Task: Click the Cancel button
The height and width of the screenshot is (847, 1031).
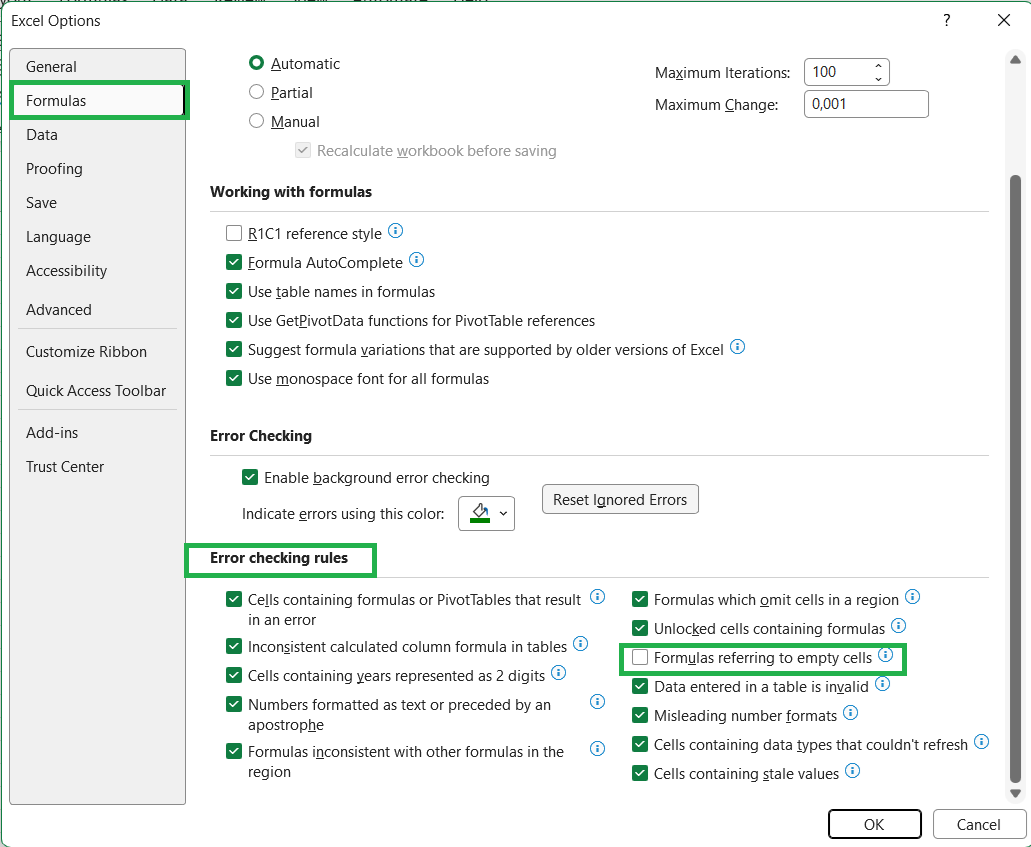Action: [978, 825]
